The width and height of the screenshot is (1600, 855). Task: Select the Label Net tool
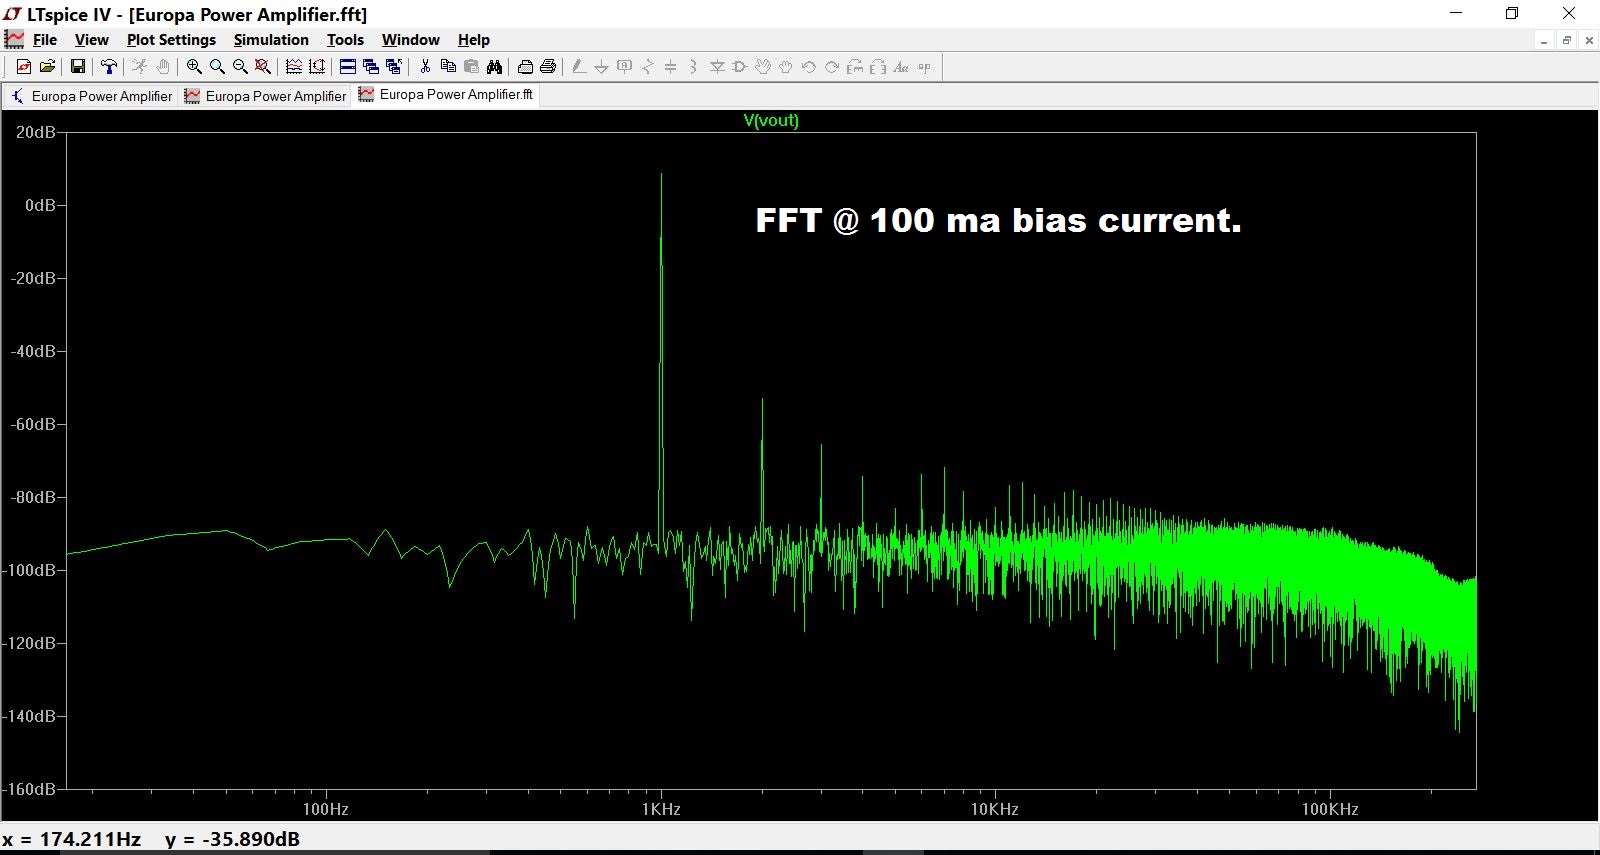625,67
